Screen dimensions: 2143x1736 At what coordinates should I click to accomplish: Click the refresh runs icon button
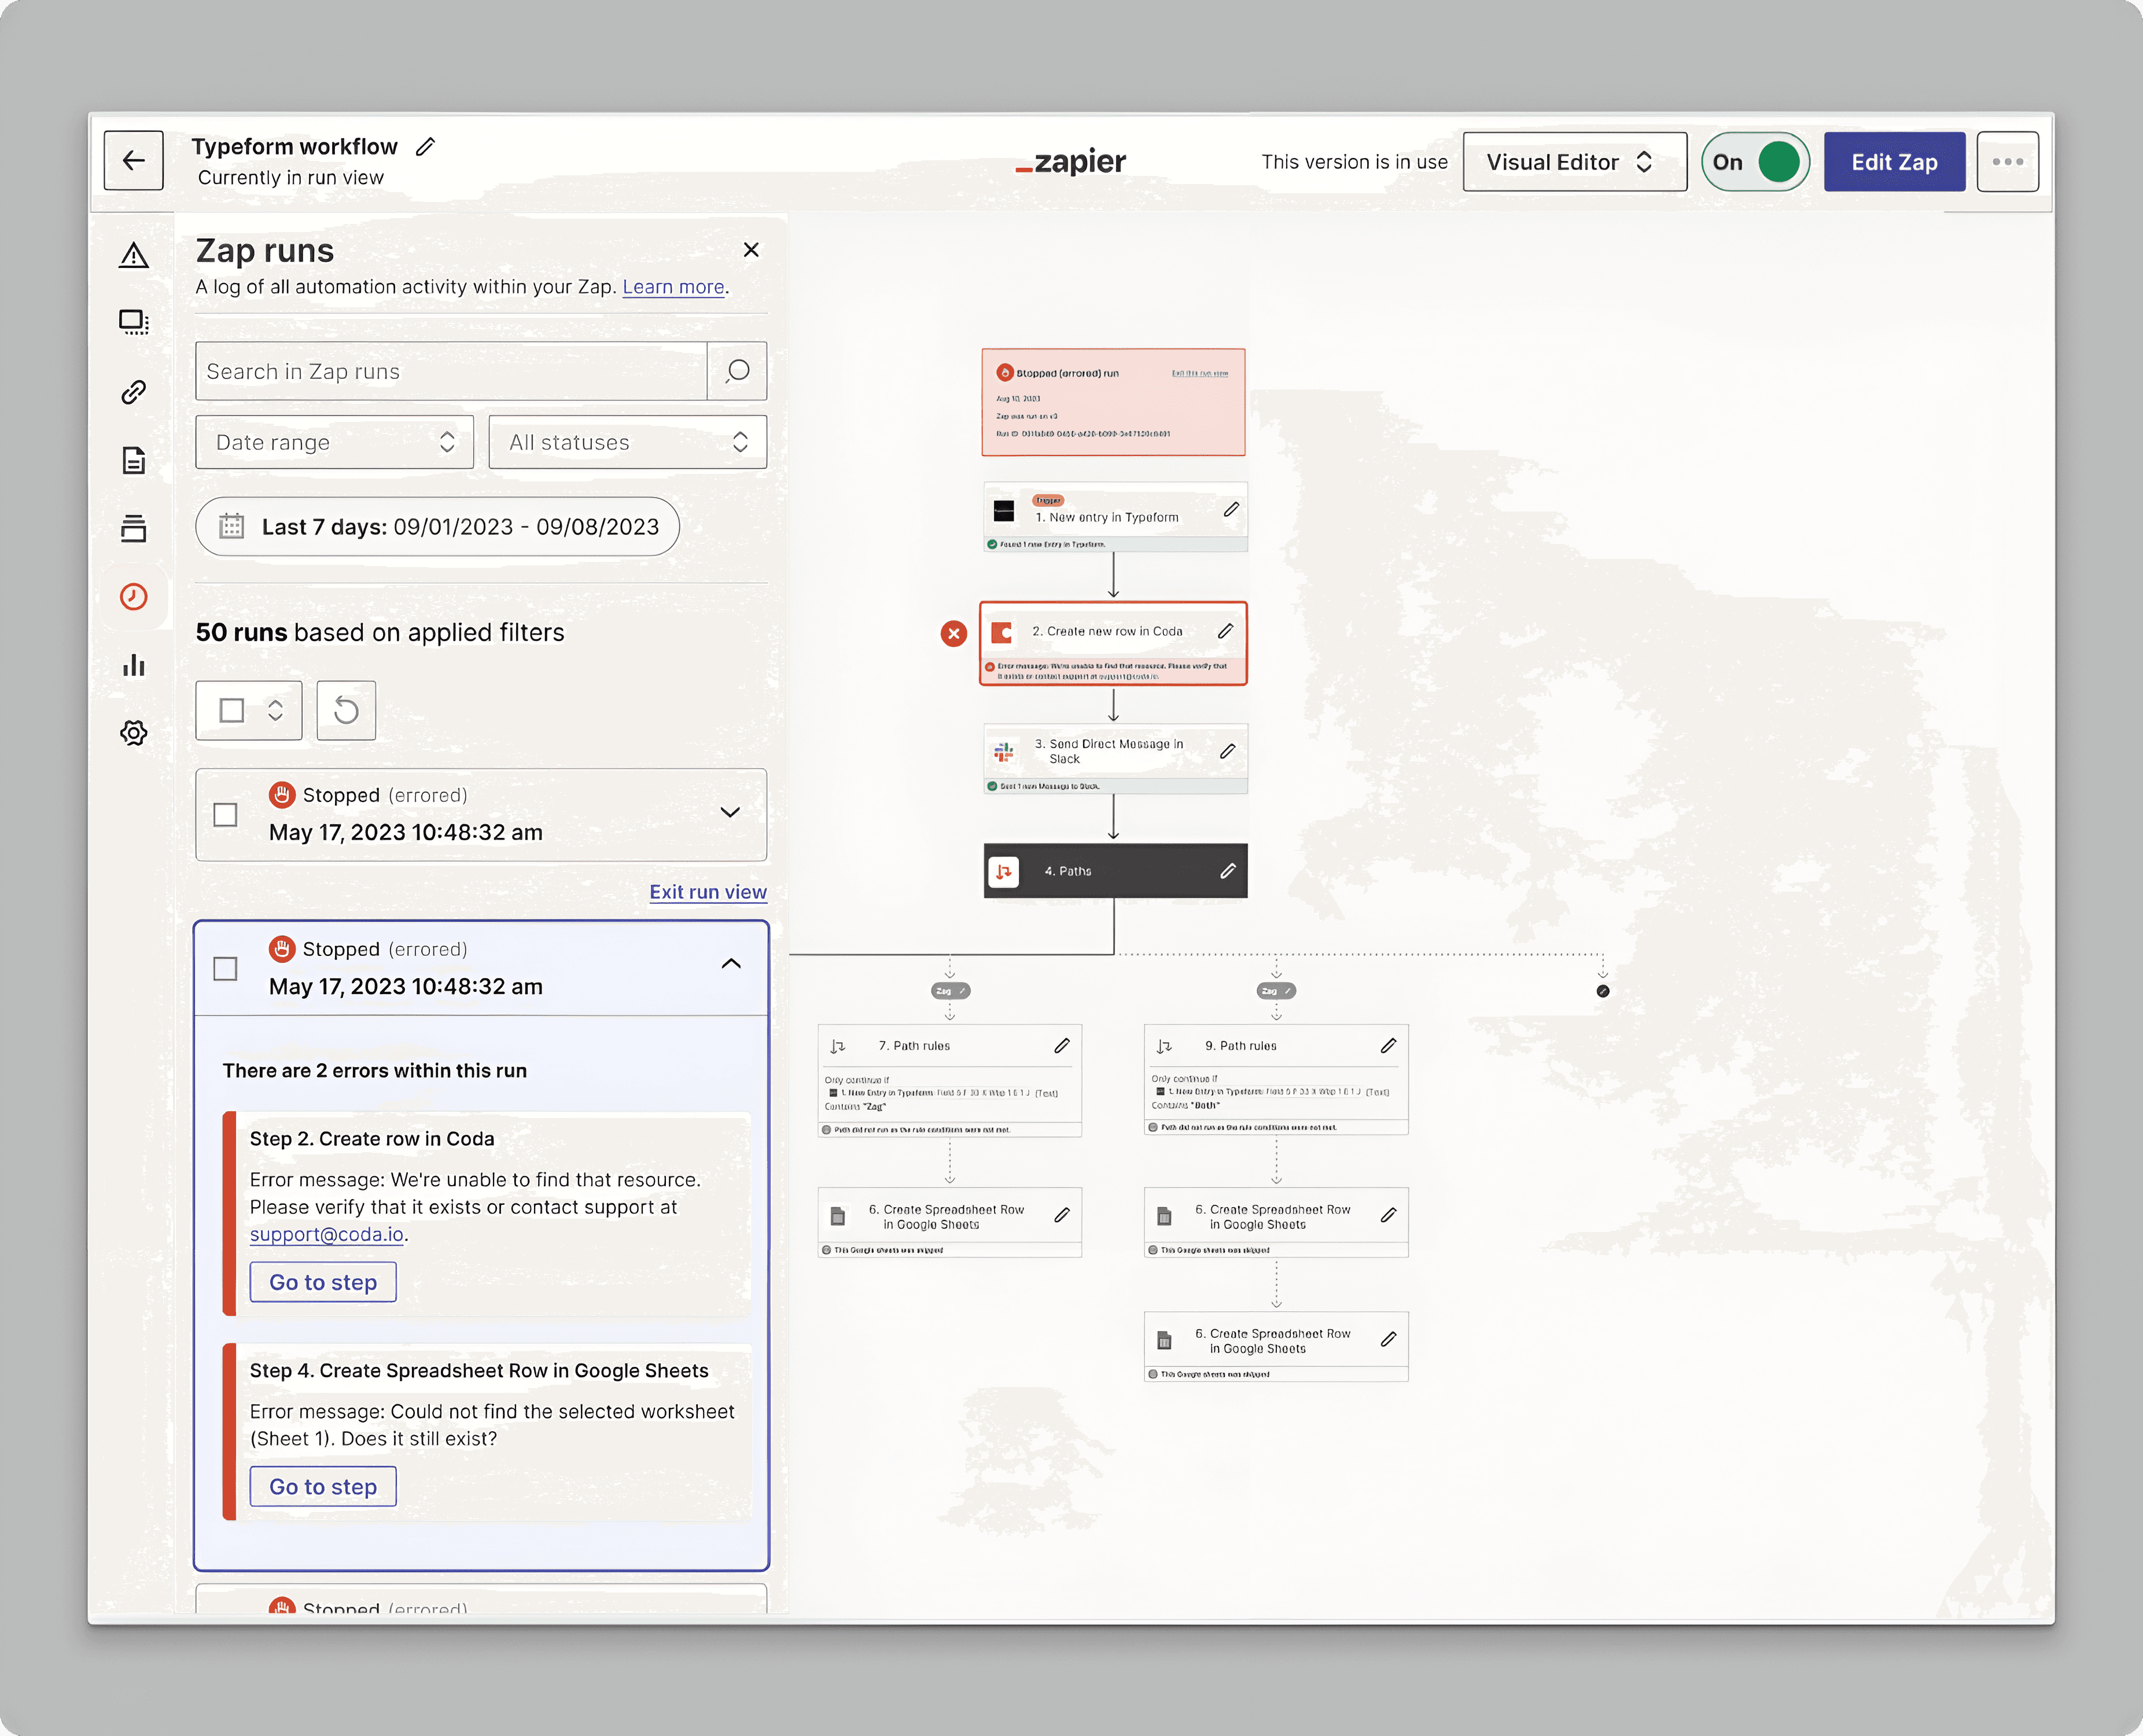point(346,710)
